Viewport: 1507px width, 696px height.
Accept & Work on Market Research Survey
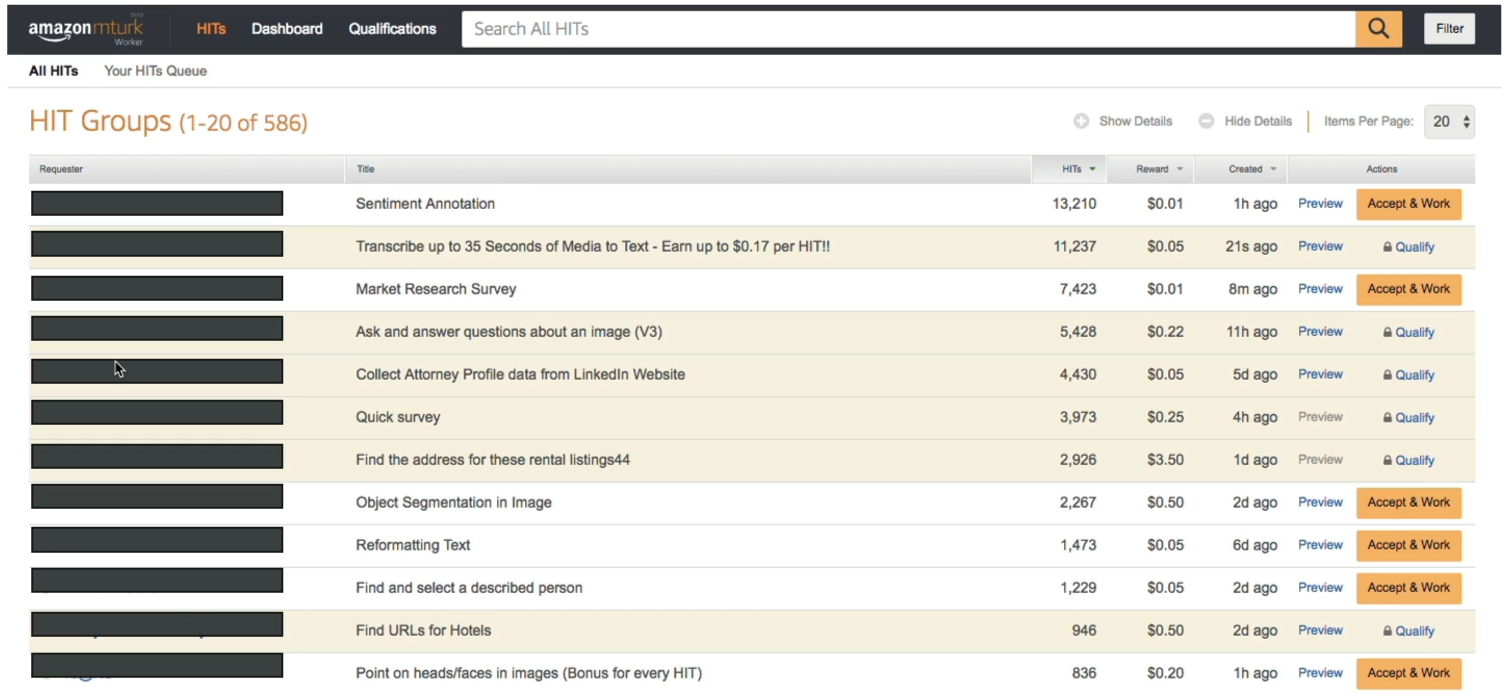[x=1408, y=289]
